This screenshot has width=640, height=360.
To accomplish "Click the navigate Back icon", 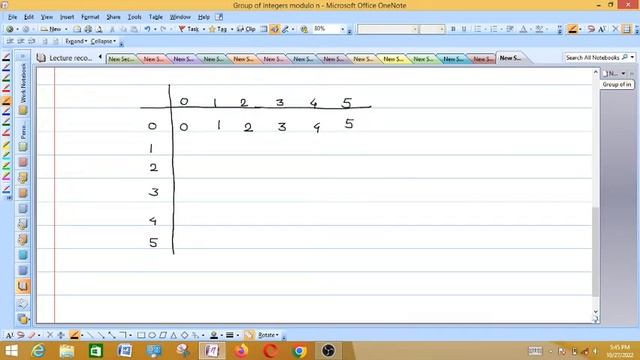I will [9, 29].
